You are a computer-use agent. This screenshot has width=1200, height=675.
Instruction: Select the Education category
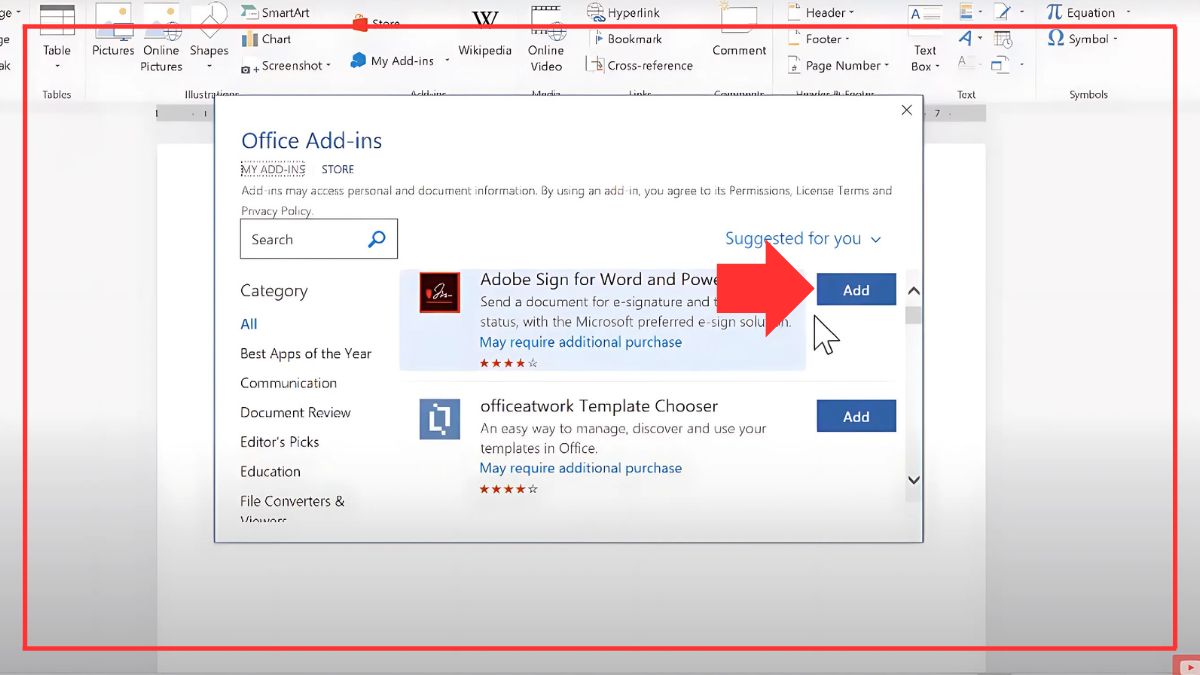coord(270,471)
